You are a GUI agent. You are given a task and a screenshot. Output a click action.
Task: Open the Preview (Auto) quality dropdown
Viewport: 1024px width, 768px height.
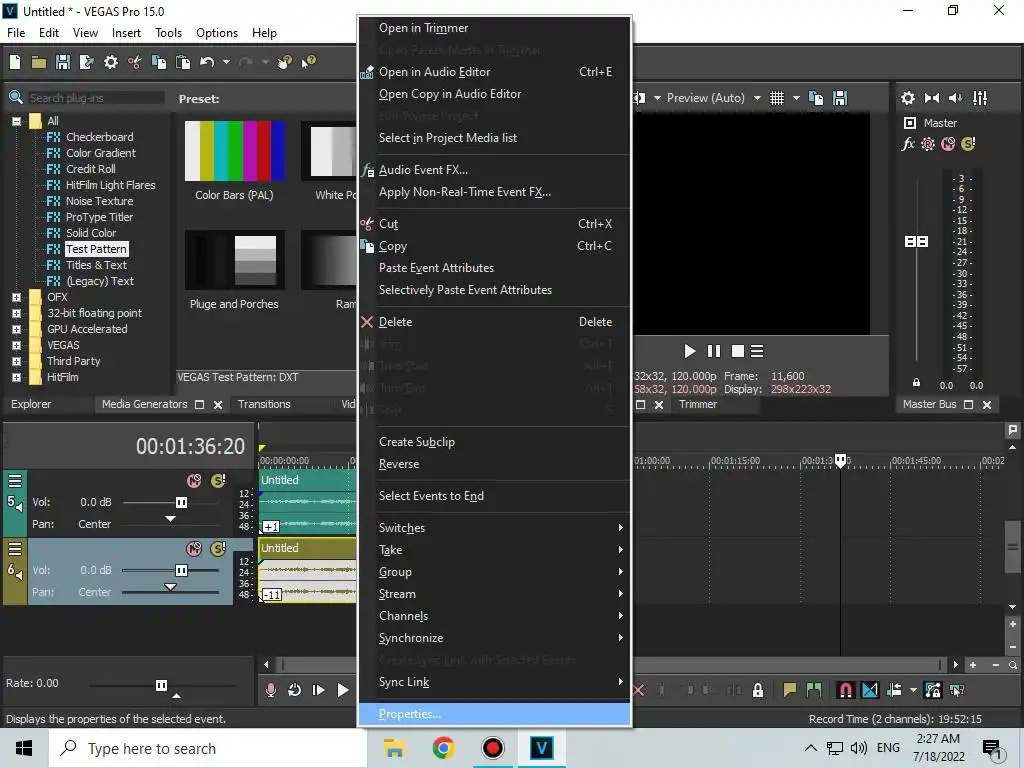[757, 98]
